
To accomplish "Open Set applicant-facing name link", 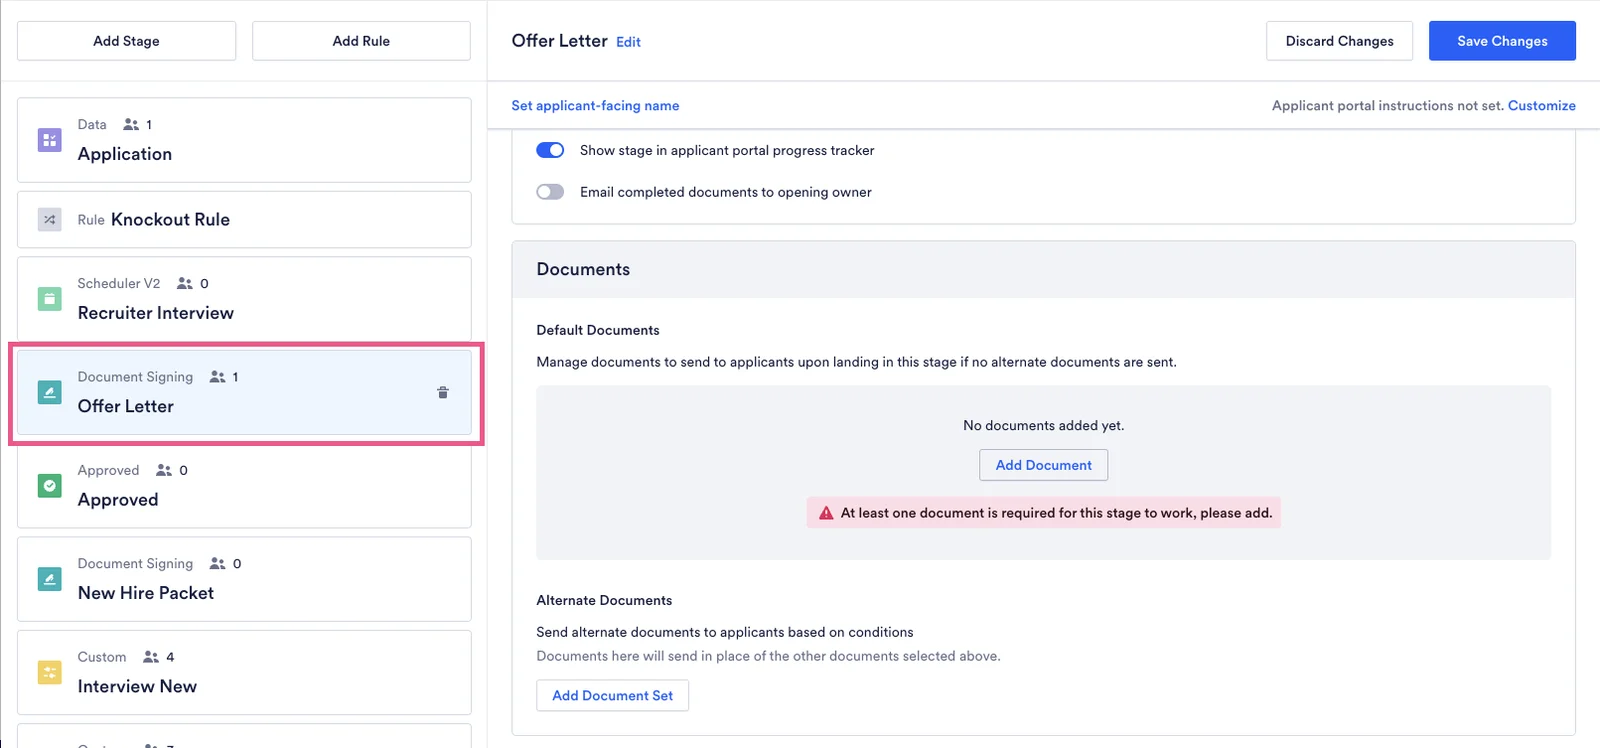I will pos(595,105).
